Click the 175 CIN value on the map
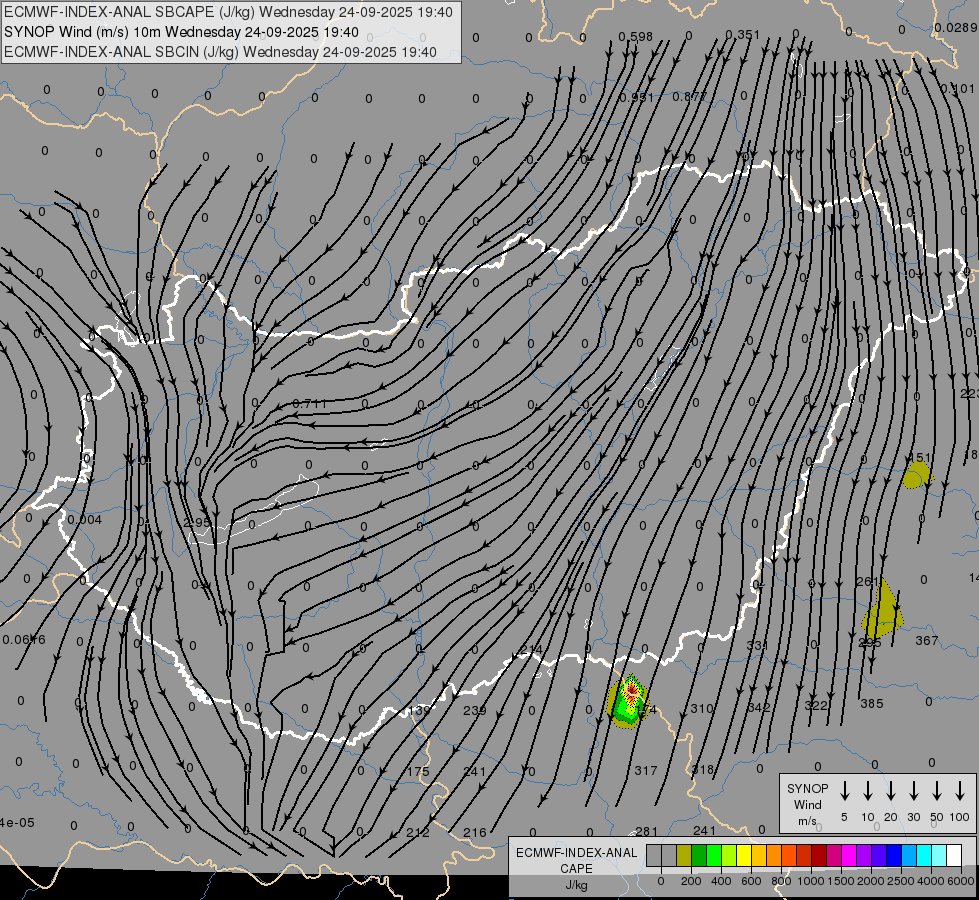The width and height of the screenshot is (979, 900). (418, 772)
